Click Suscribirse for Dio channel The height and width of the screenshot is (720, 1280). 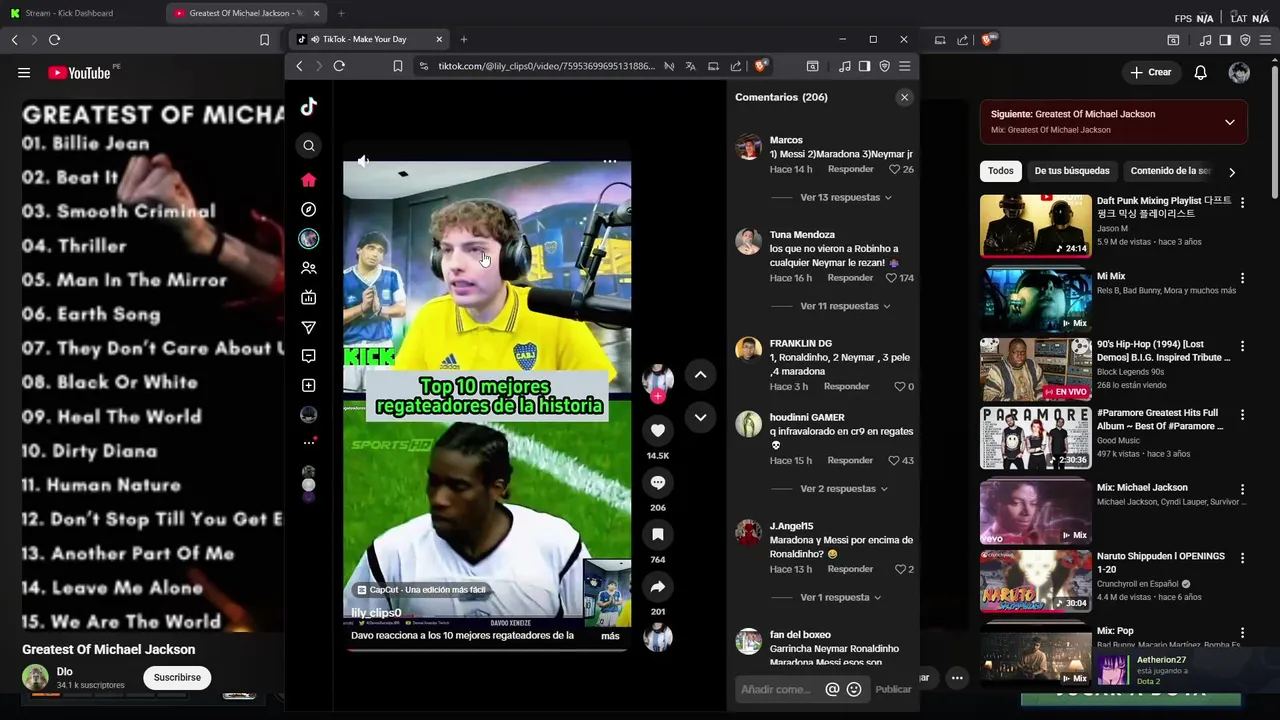pos(177,678)
